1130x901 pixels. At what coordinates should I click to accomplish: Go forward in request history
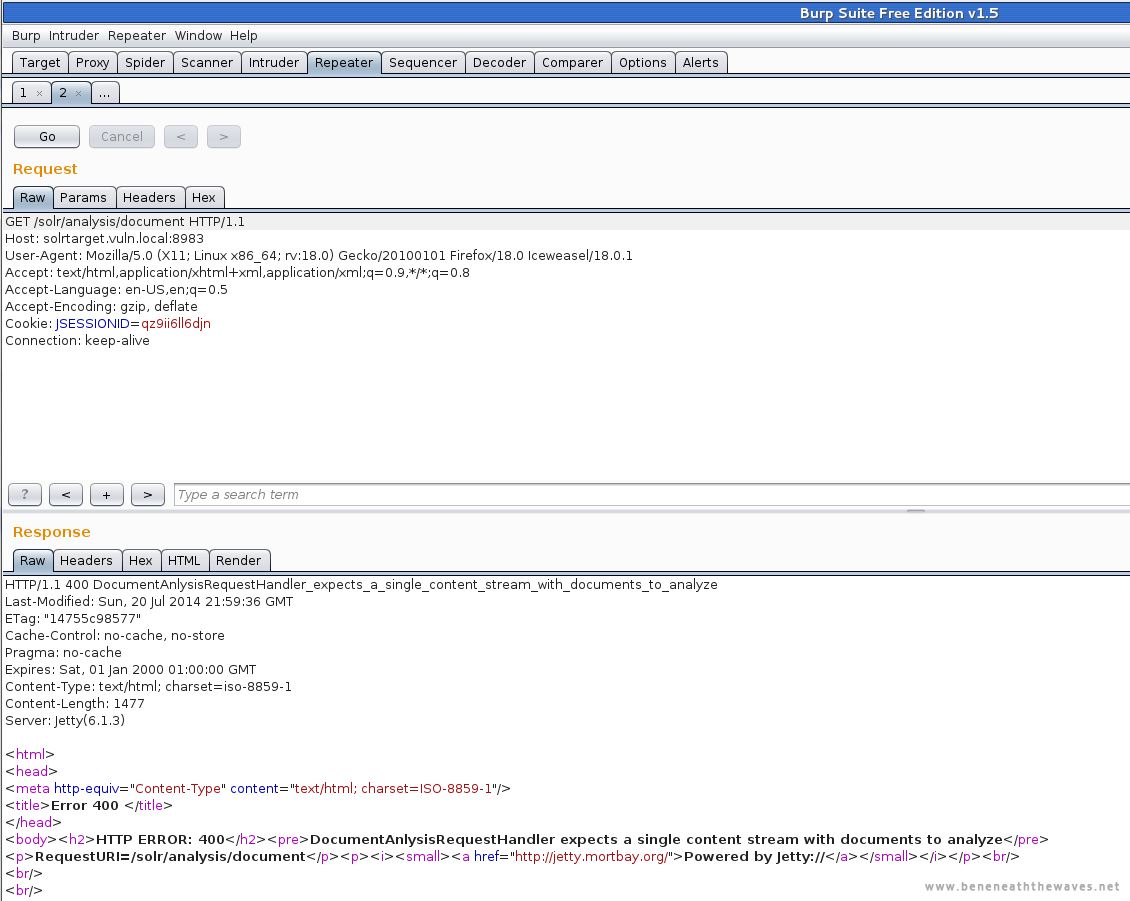coord(223,137)
